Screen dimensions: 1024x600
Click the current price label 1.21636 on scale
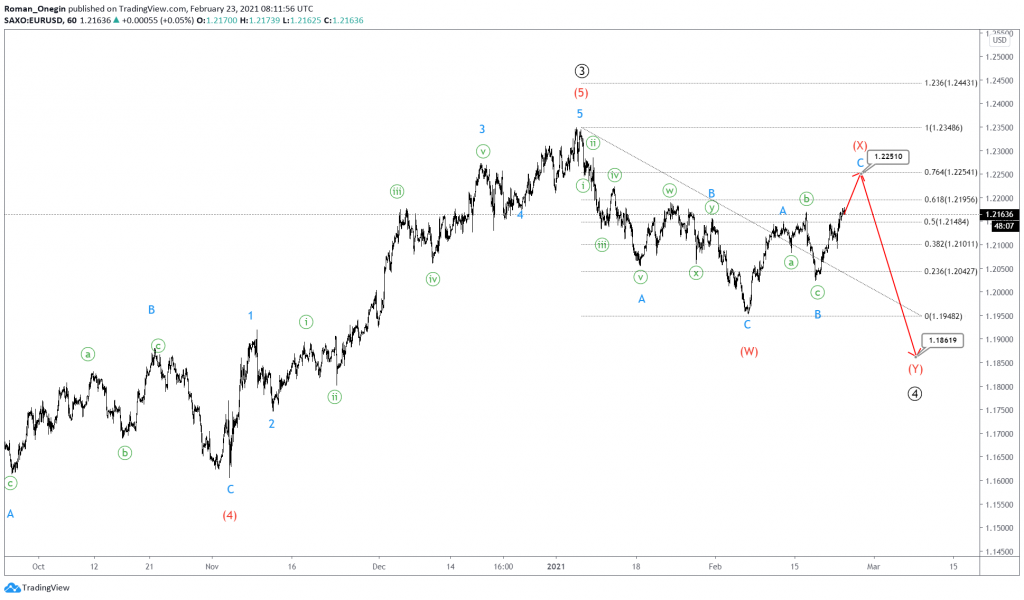[x=1000, y=213]
